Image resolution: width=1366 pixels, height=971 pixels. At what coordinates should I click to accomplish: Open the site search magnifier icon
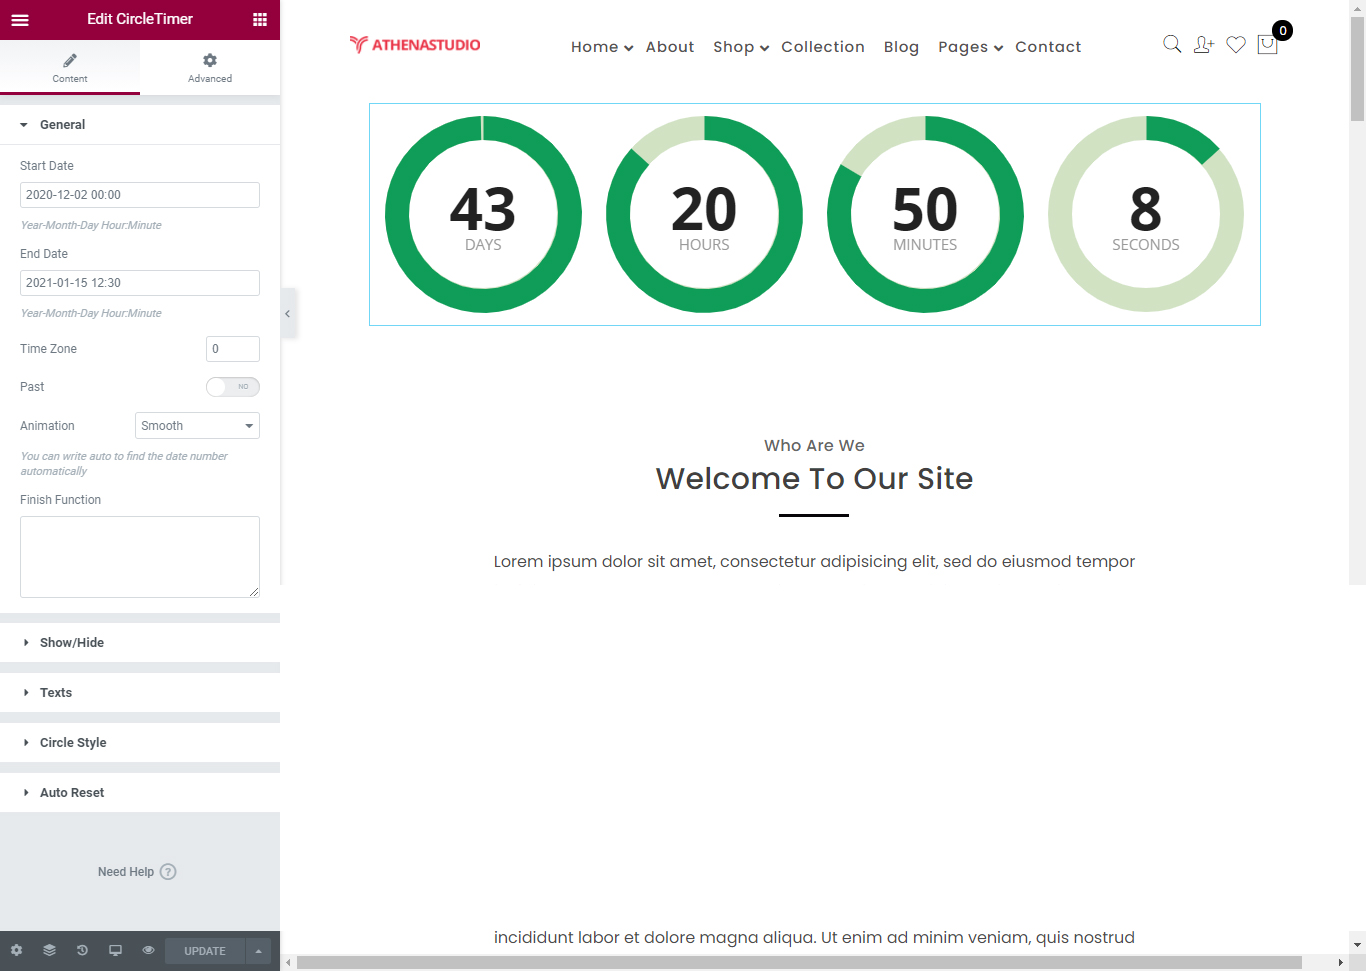click(x=1171, y=44)
